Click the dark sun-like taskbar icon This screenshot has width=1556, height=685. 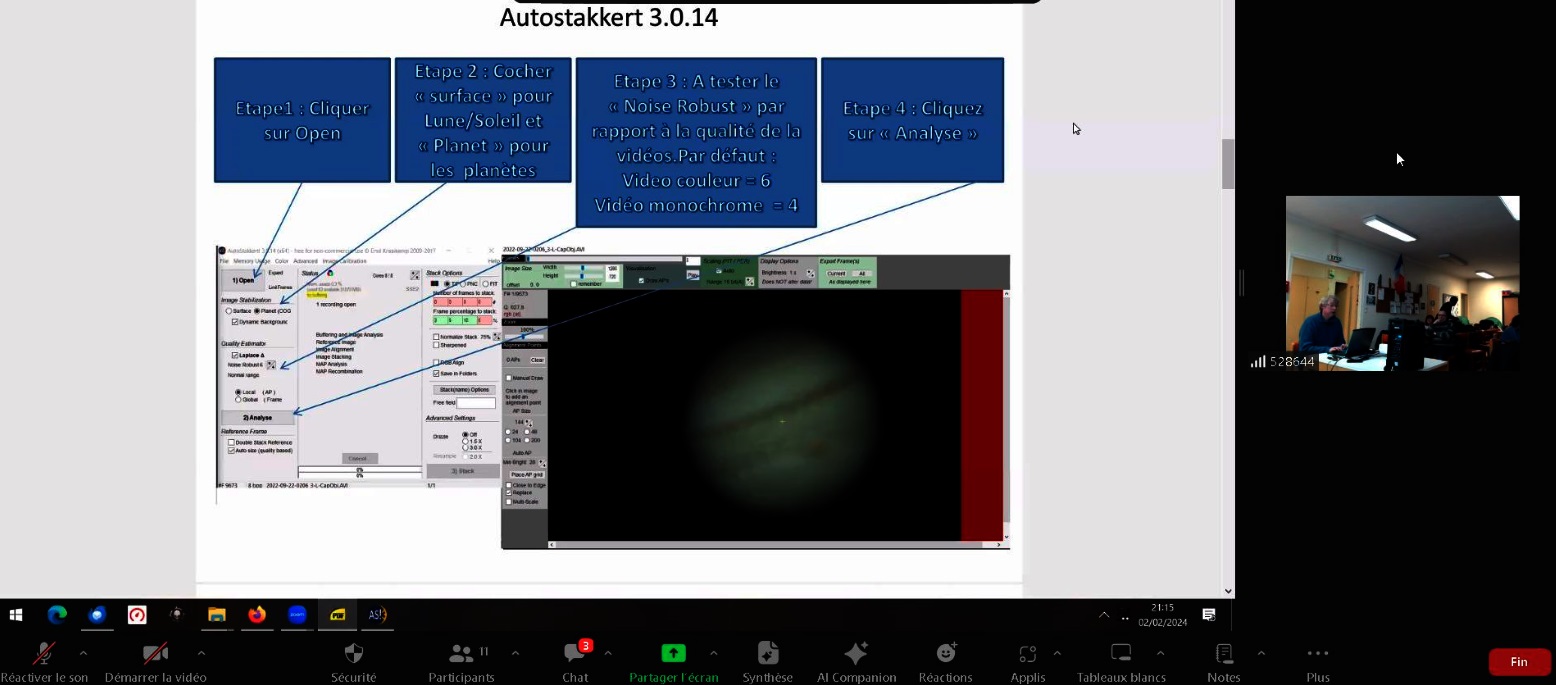tap(177, 615)
